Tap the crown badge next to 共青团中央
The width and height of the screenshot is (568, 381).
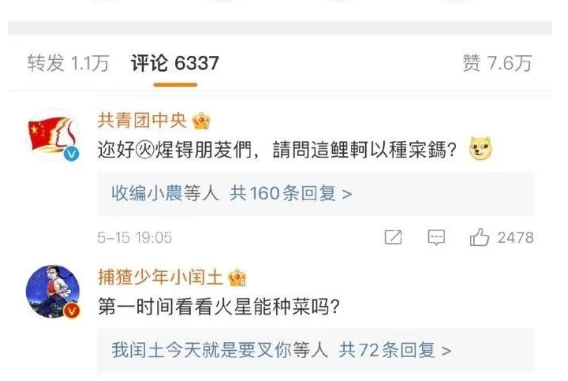201,121
